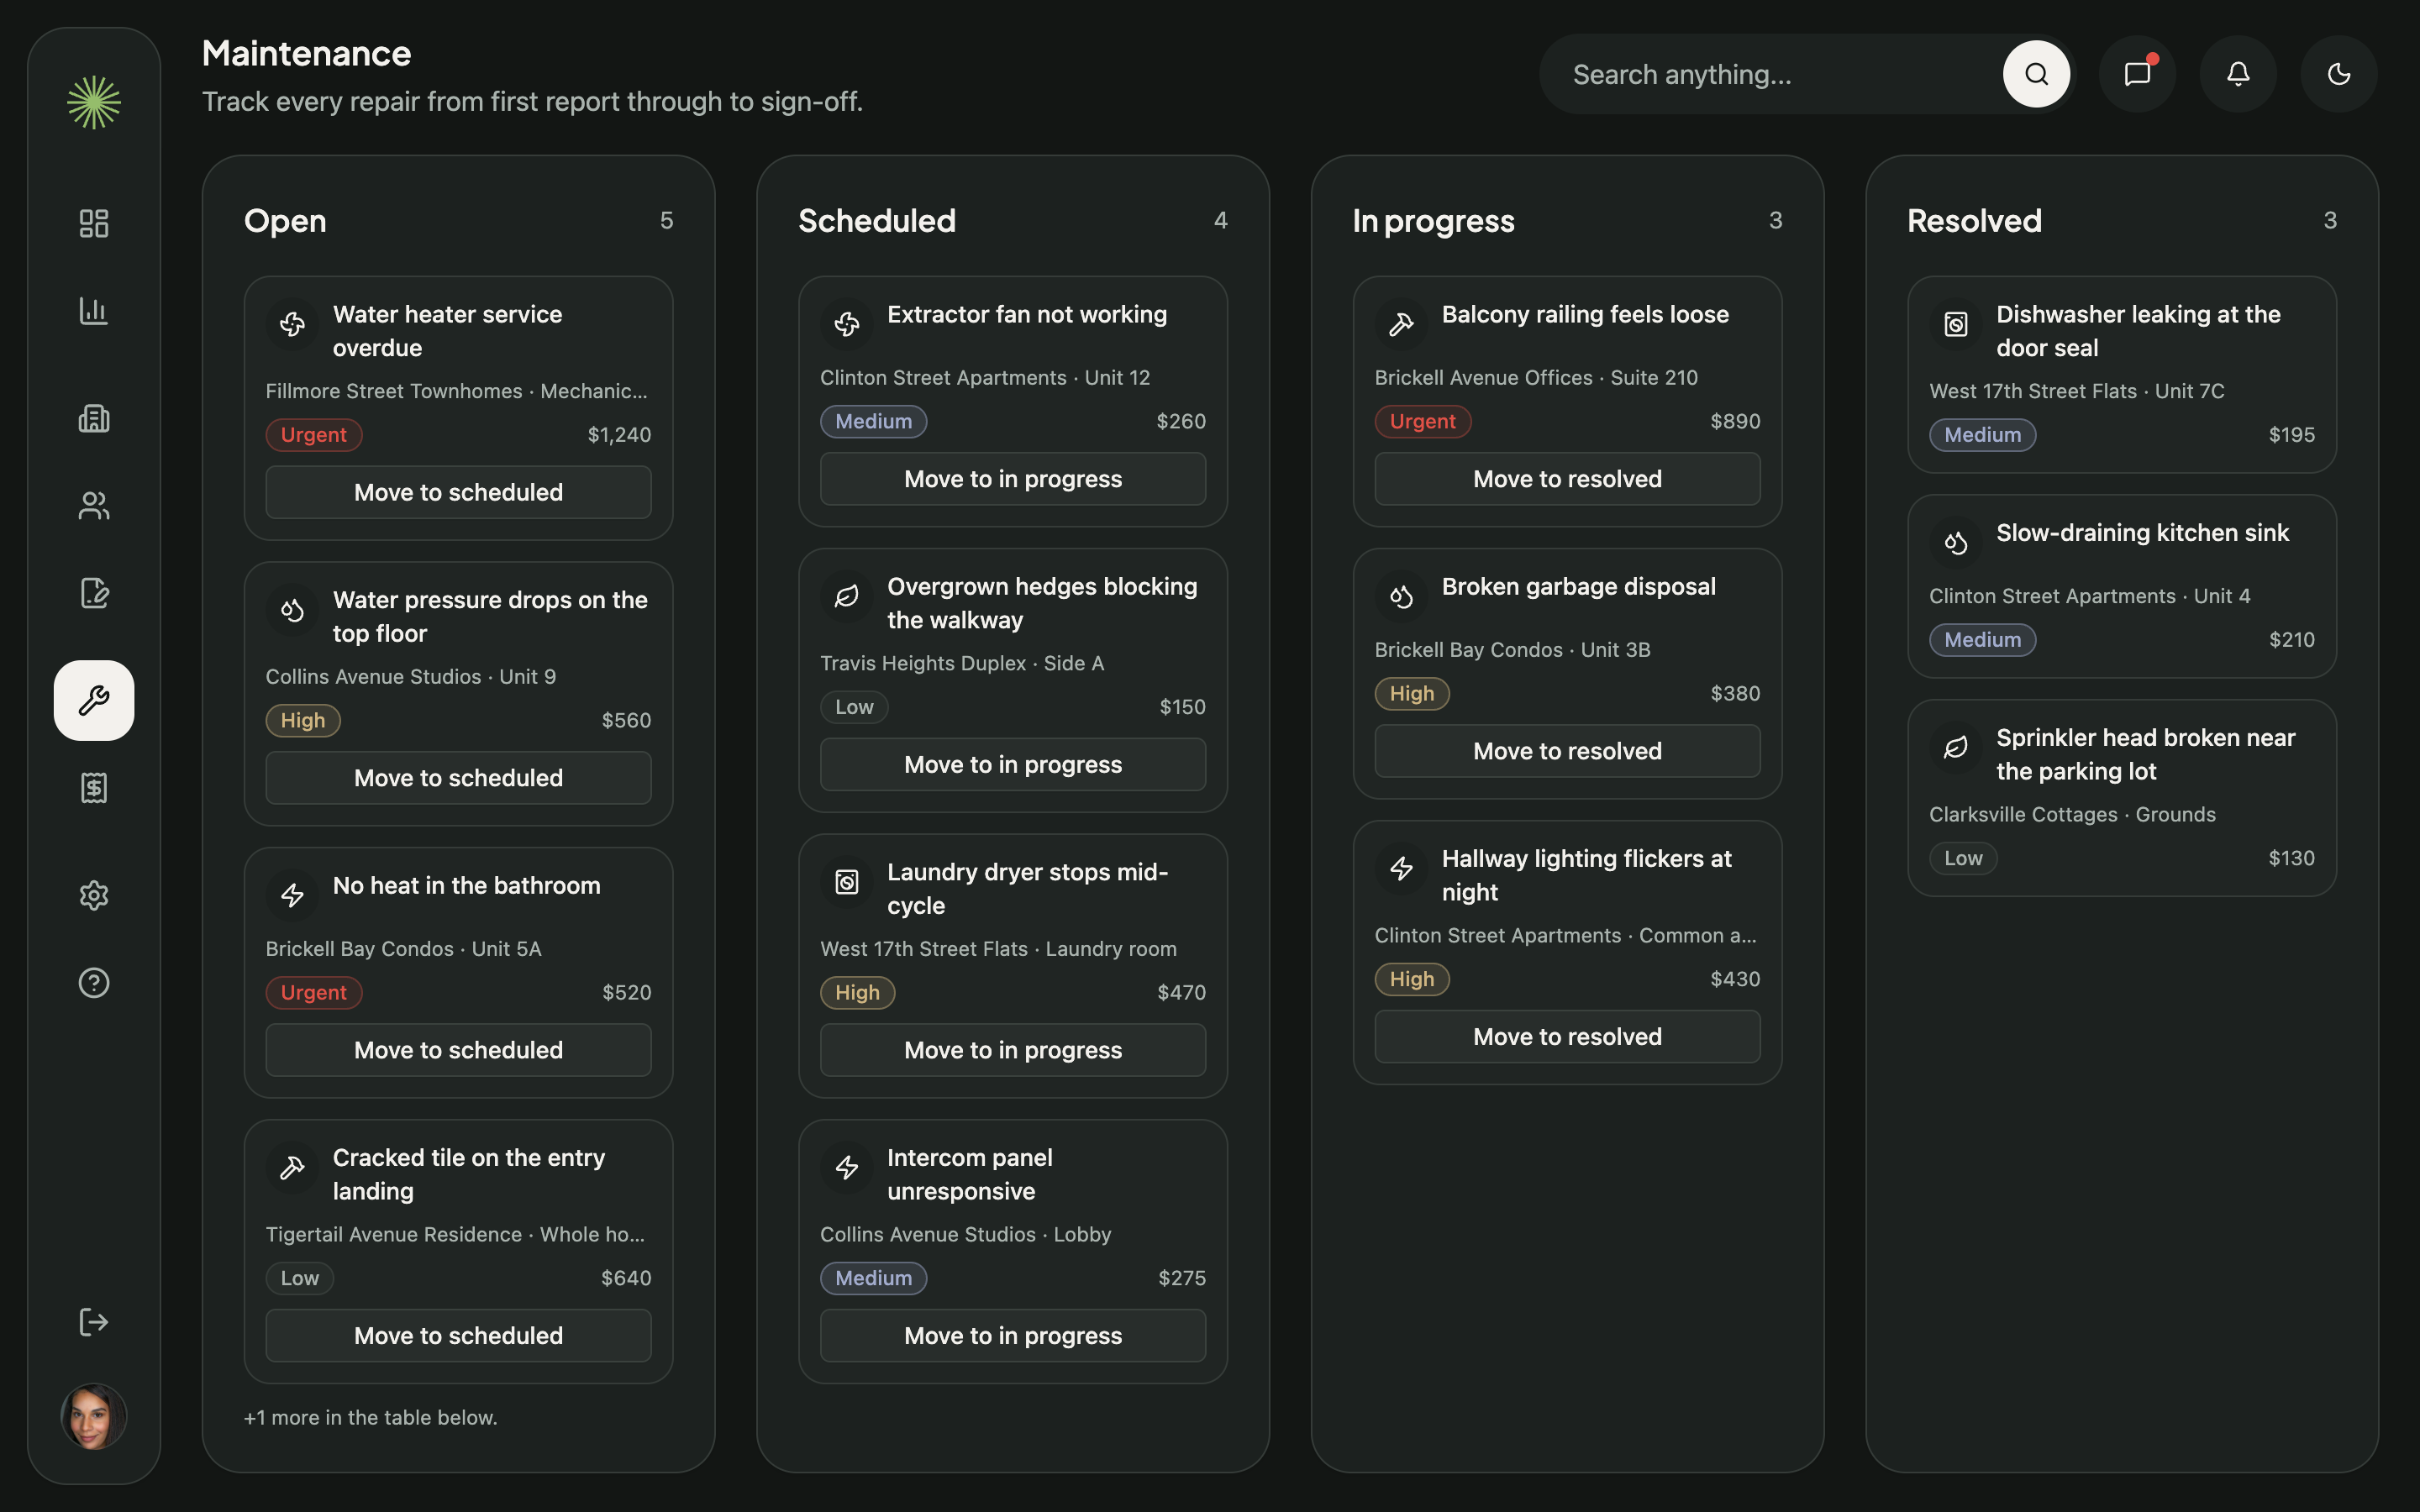
Task: Click the Urgent badge on Water heater card
Action: click(314, 435)
